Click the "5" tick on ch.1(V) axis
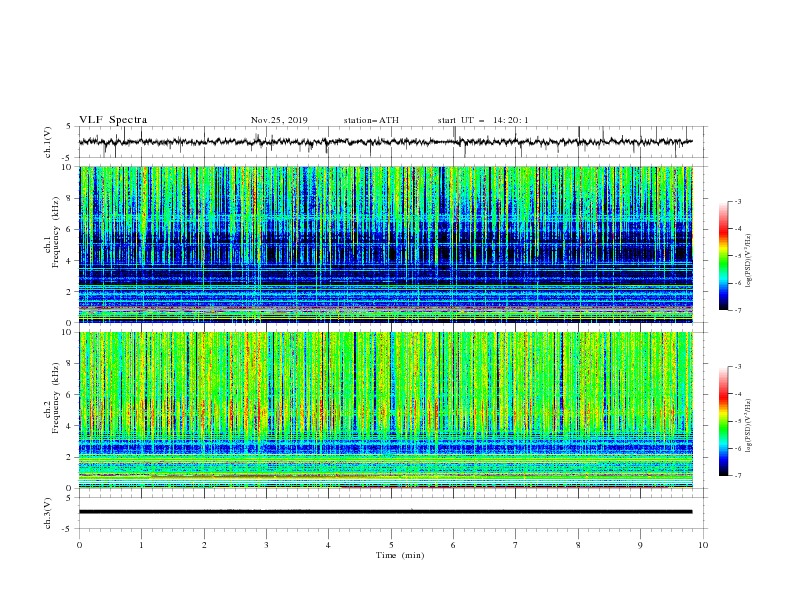The height and width of the screenshot is (612, 792). tap(70, 127)
